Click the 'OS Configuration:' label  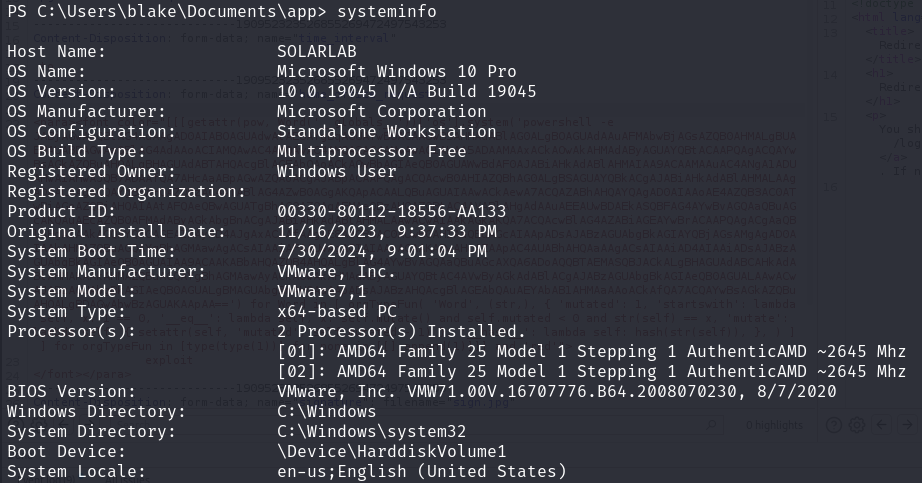tap(92, 132)
